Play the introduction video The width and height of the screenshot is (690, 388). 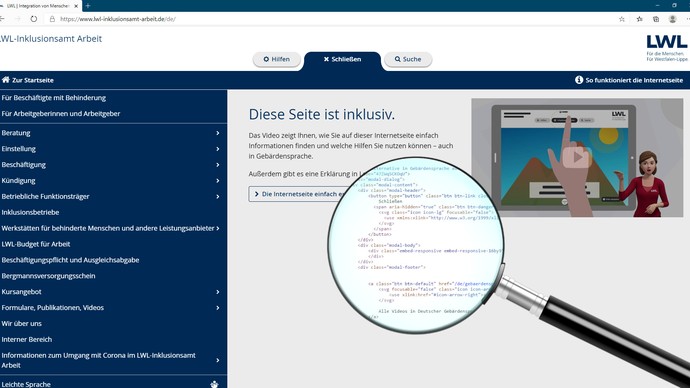(577, 157)
